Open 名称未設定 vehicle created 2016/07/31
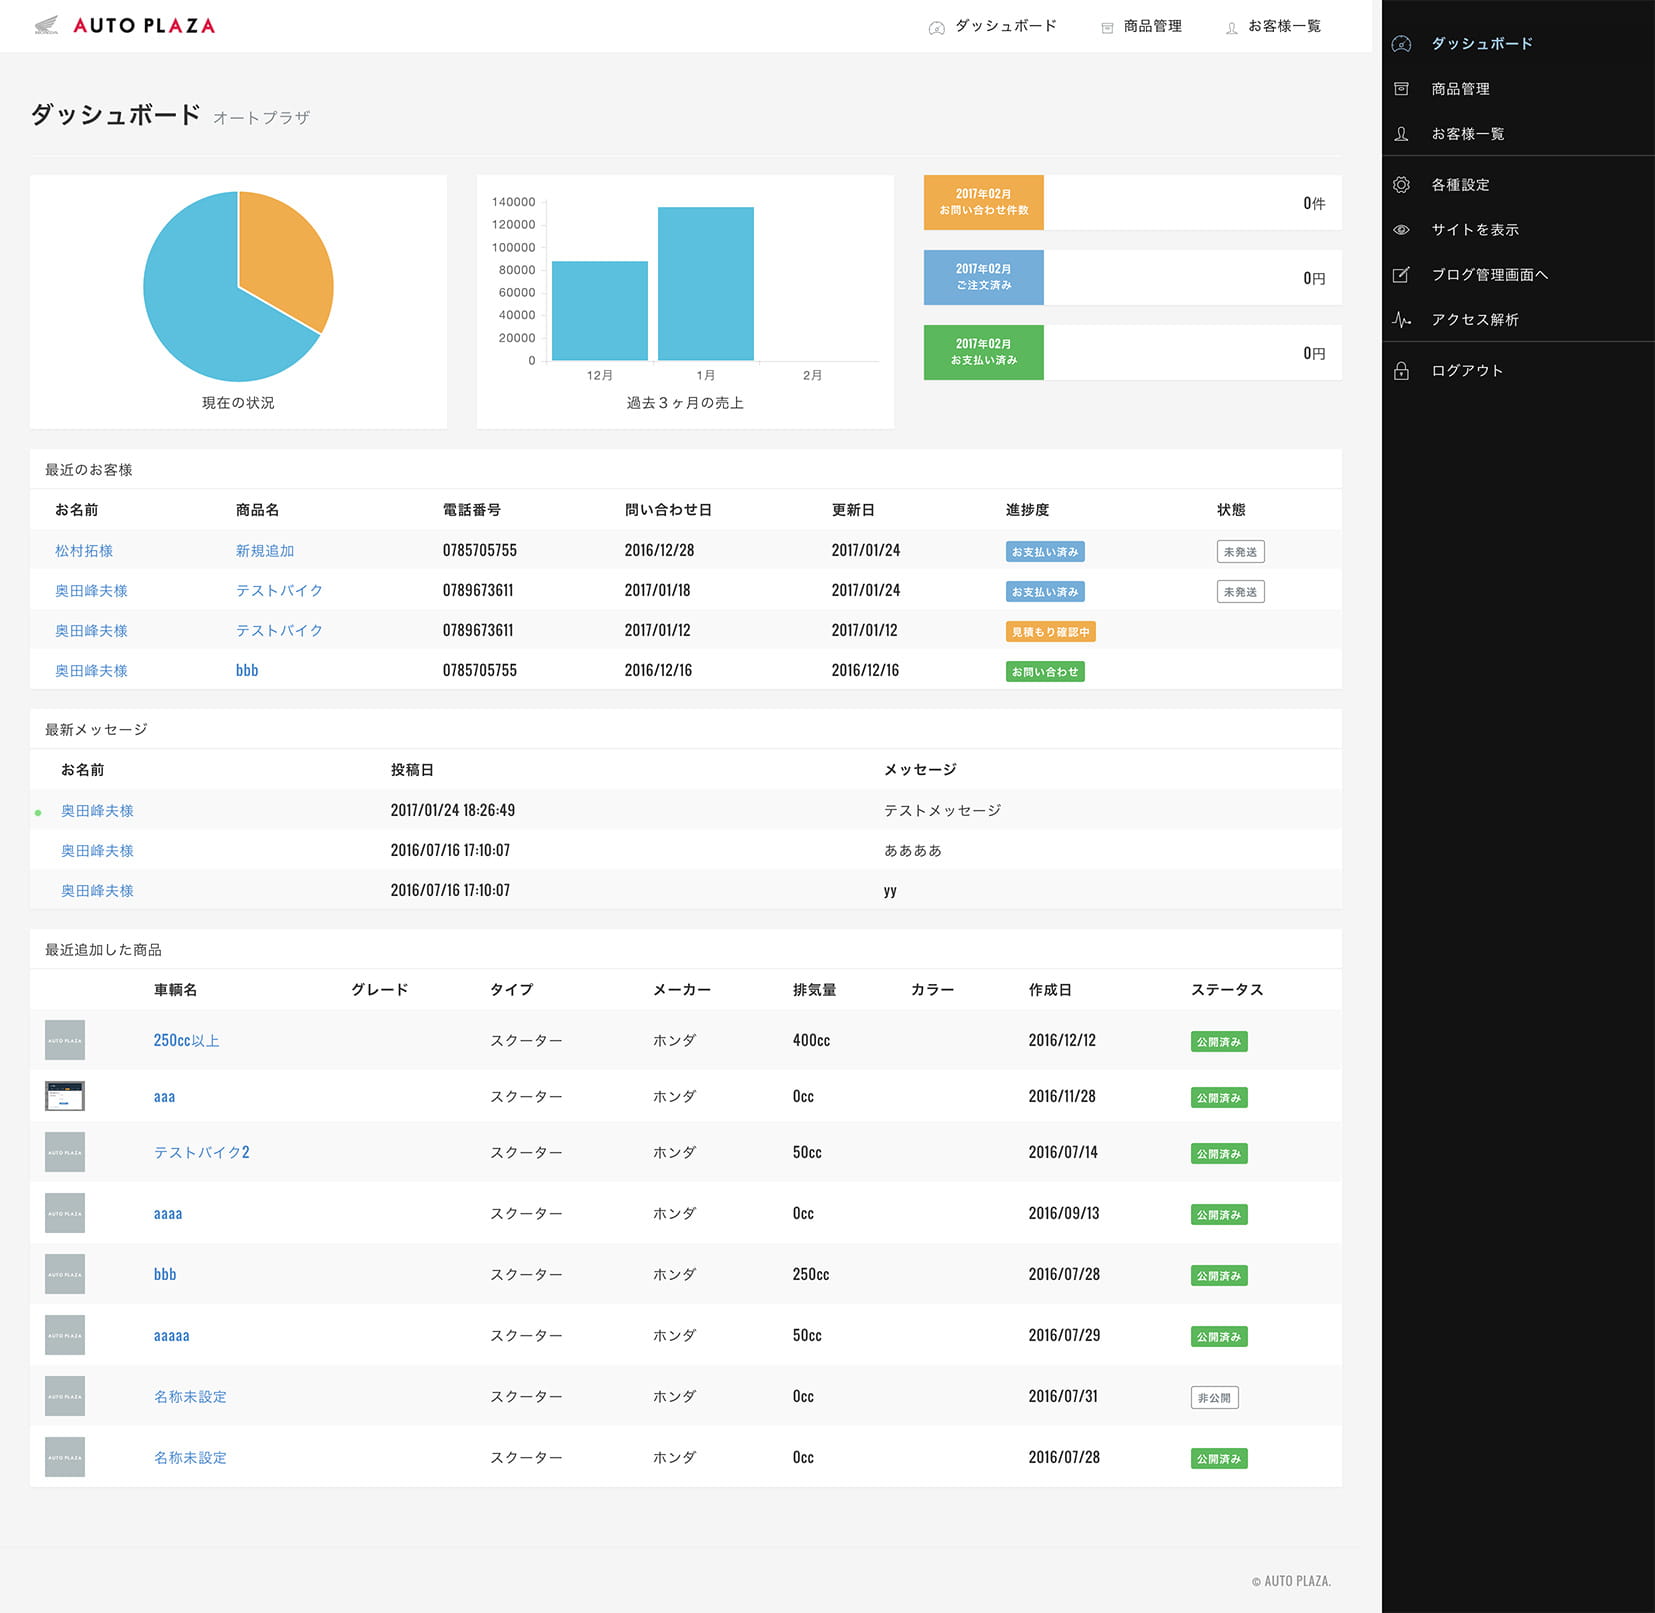 (x=190, y=1397)
